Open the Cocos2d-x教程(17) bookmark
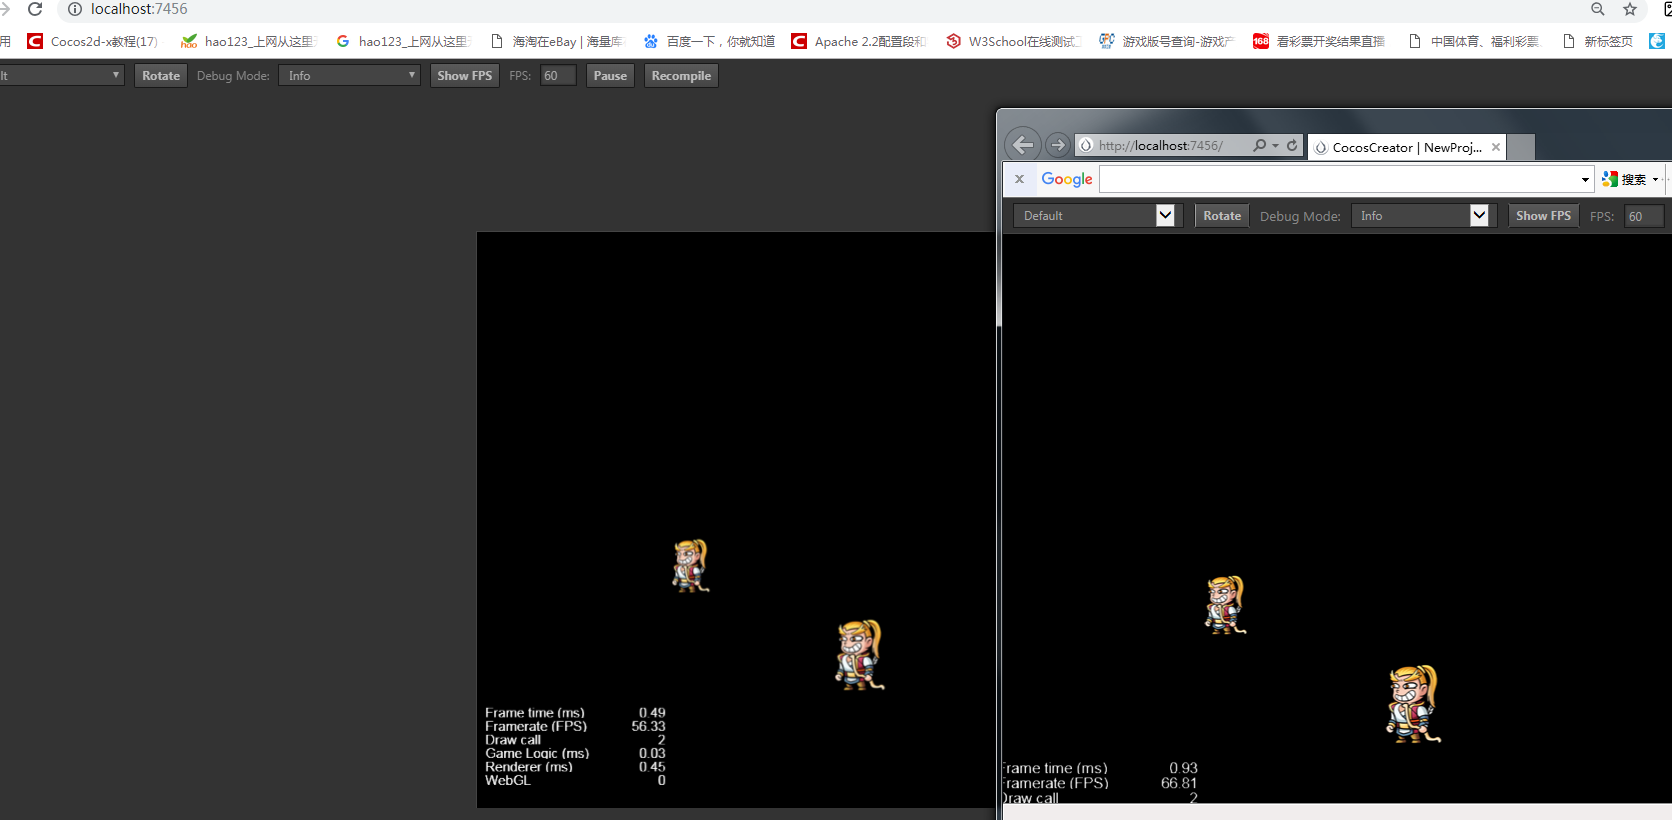This screenshot has width=1672, height=820. [x=92, y=41]
